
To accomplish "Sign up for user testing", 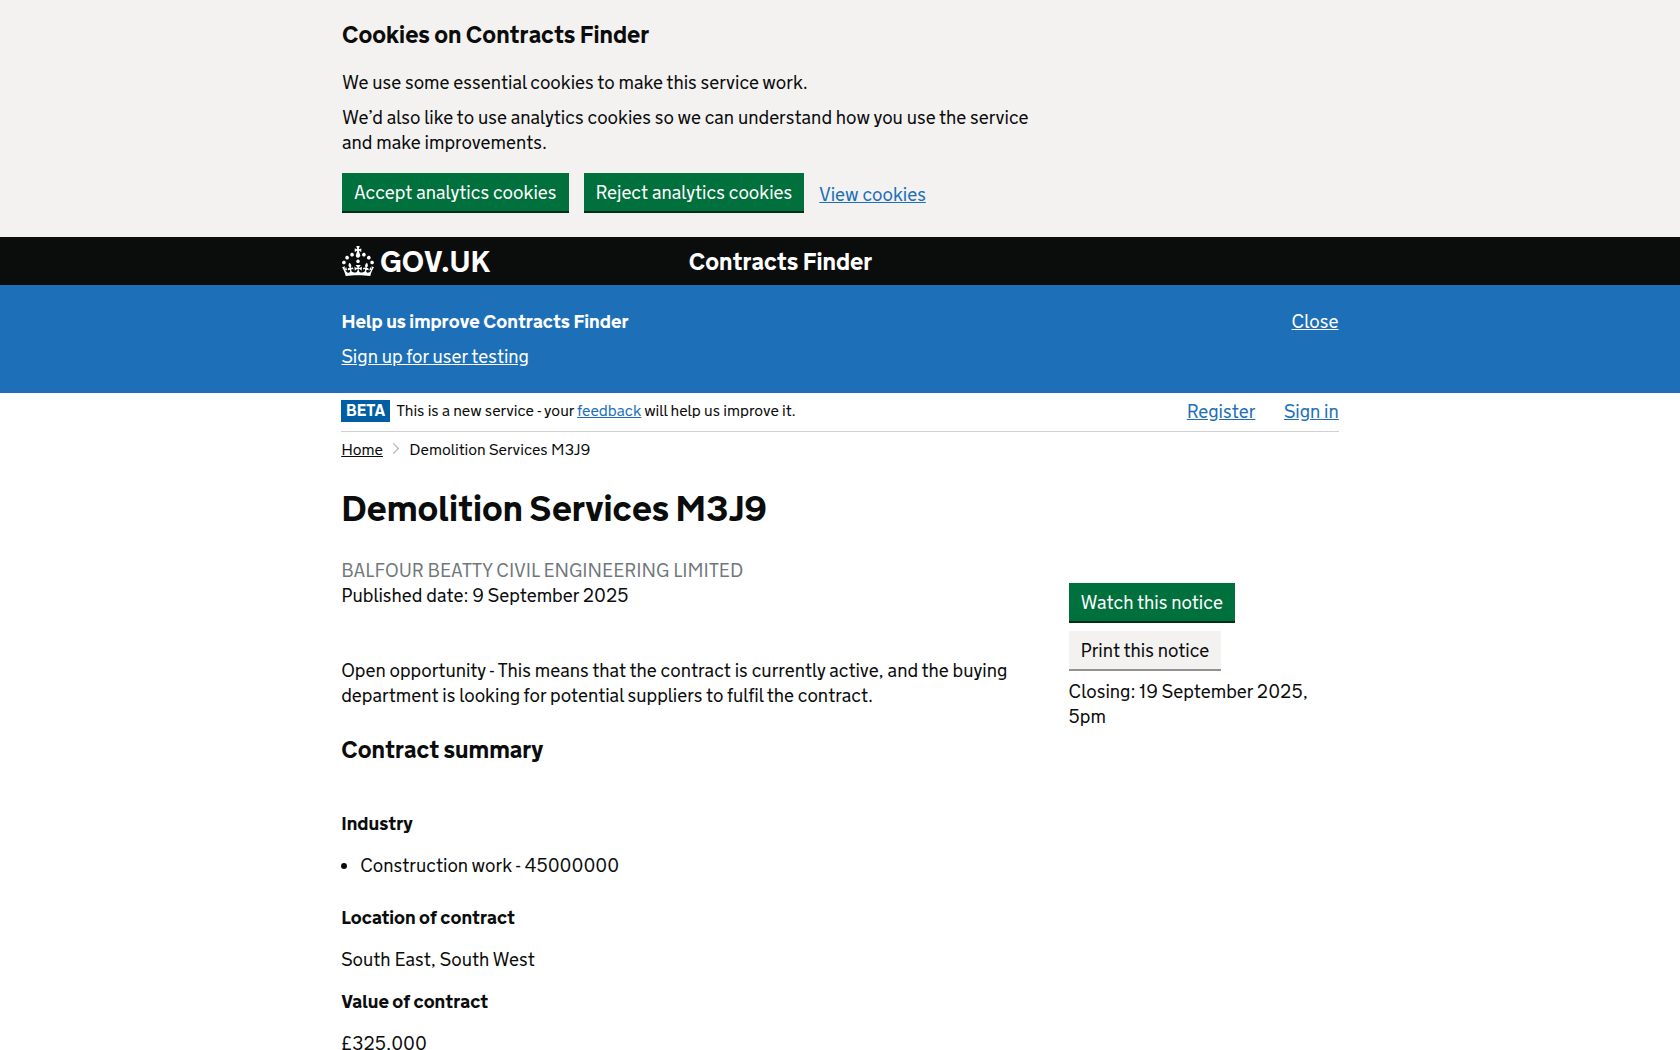I will point(435,357).
